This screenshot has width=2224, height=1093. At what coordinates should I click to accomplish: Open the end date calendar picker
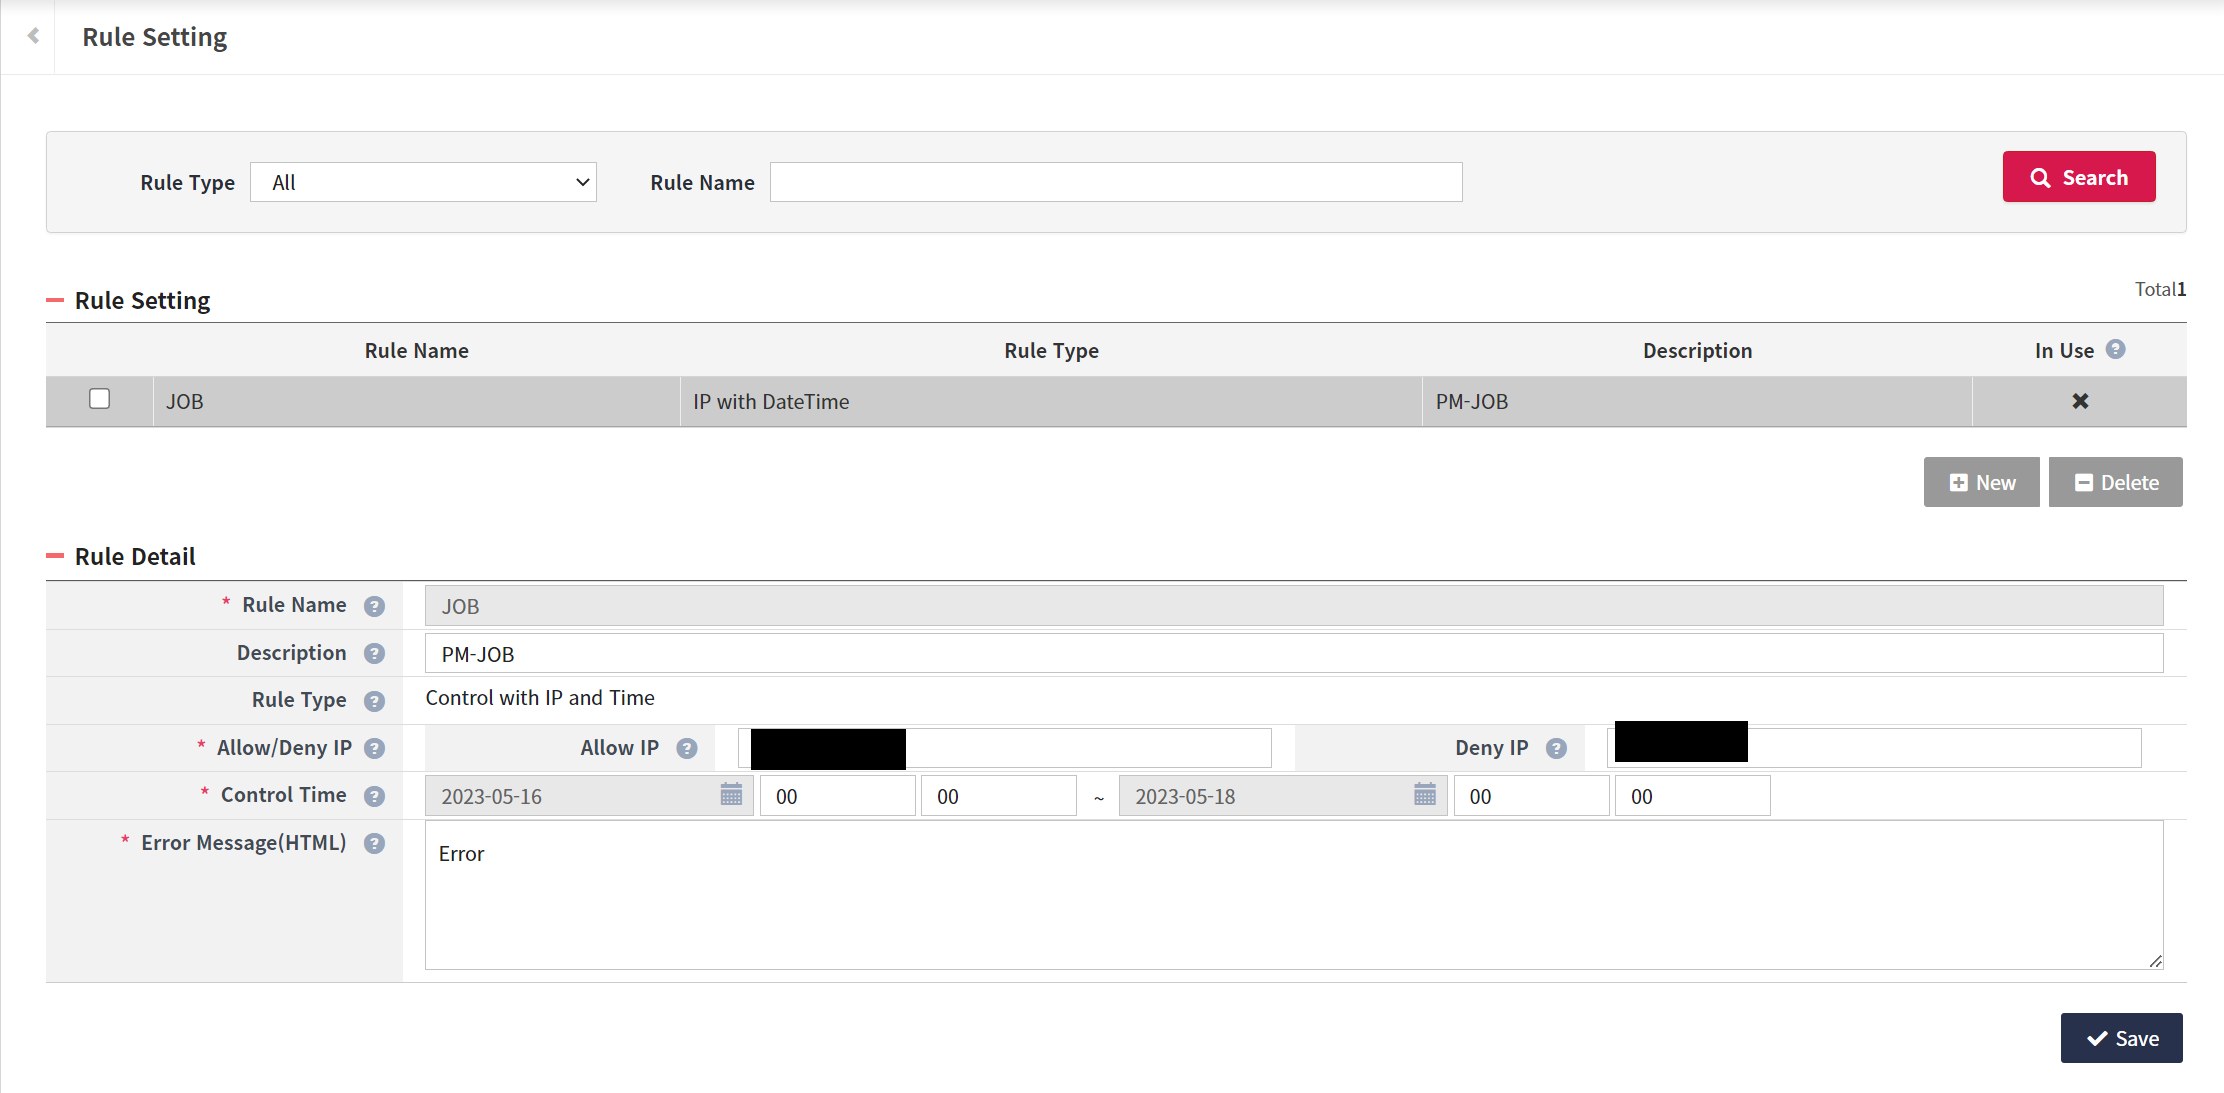click(x=1424, y=795)
